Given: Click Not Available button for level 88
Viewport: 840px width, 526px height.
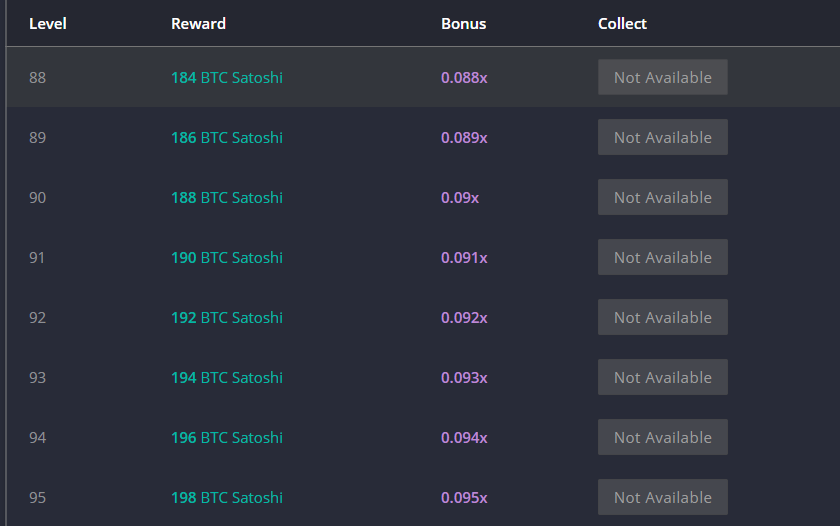Looking at the screenshot, I should click(663, 77).
